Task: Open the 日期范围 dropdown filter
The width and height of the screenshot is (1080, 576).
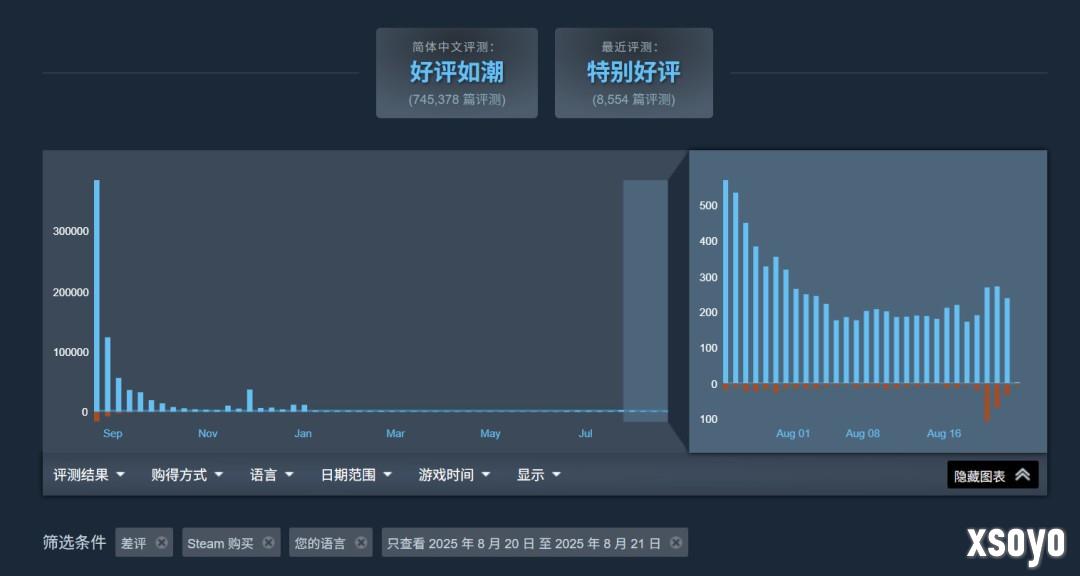Action: pos(356,475)
